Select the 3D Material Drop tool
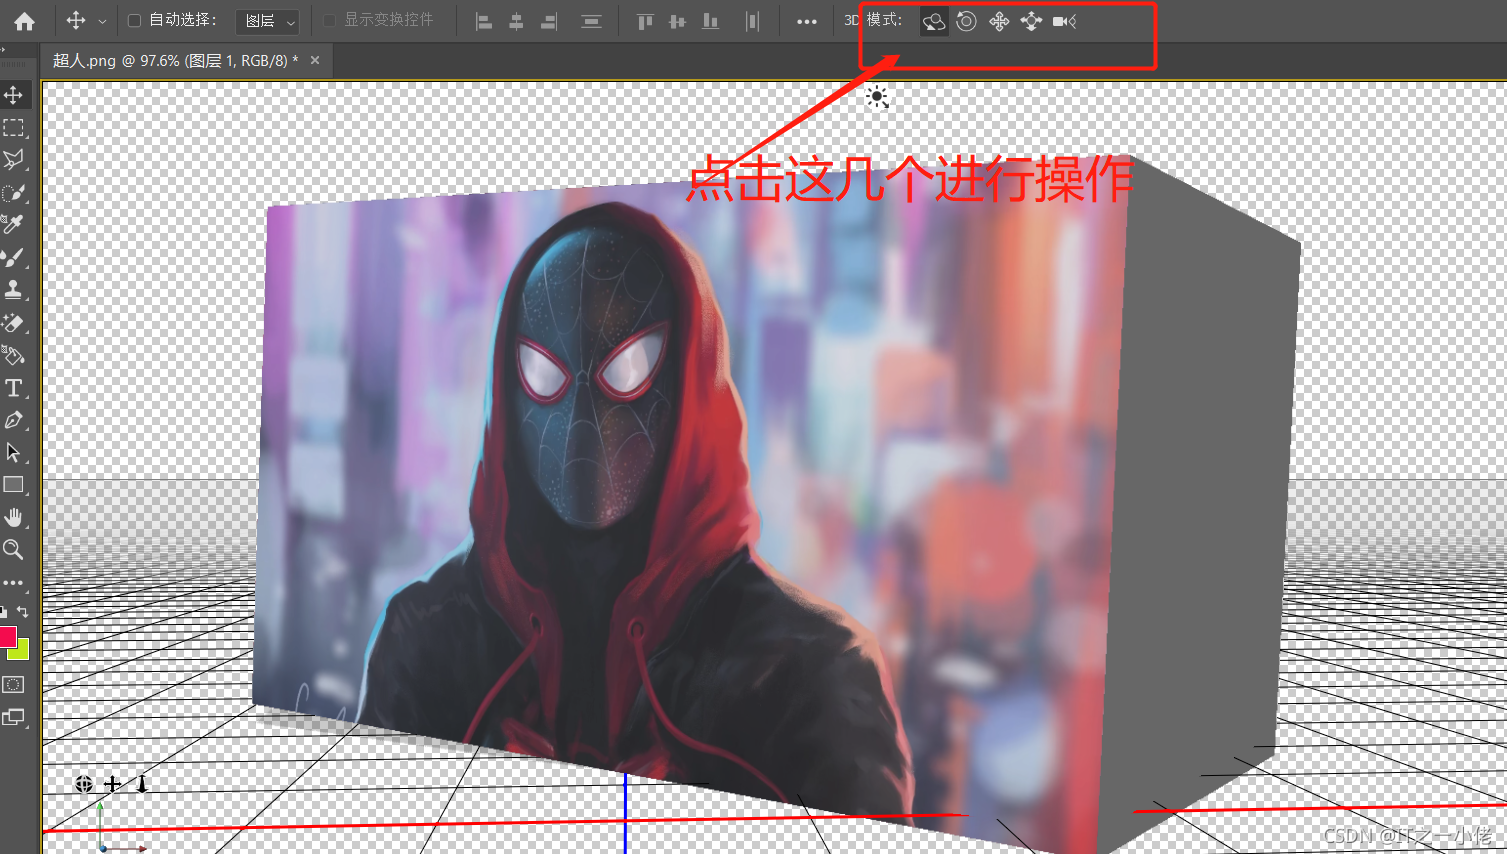Viewport: 1507px width, 854px height. pos(14,355)
